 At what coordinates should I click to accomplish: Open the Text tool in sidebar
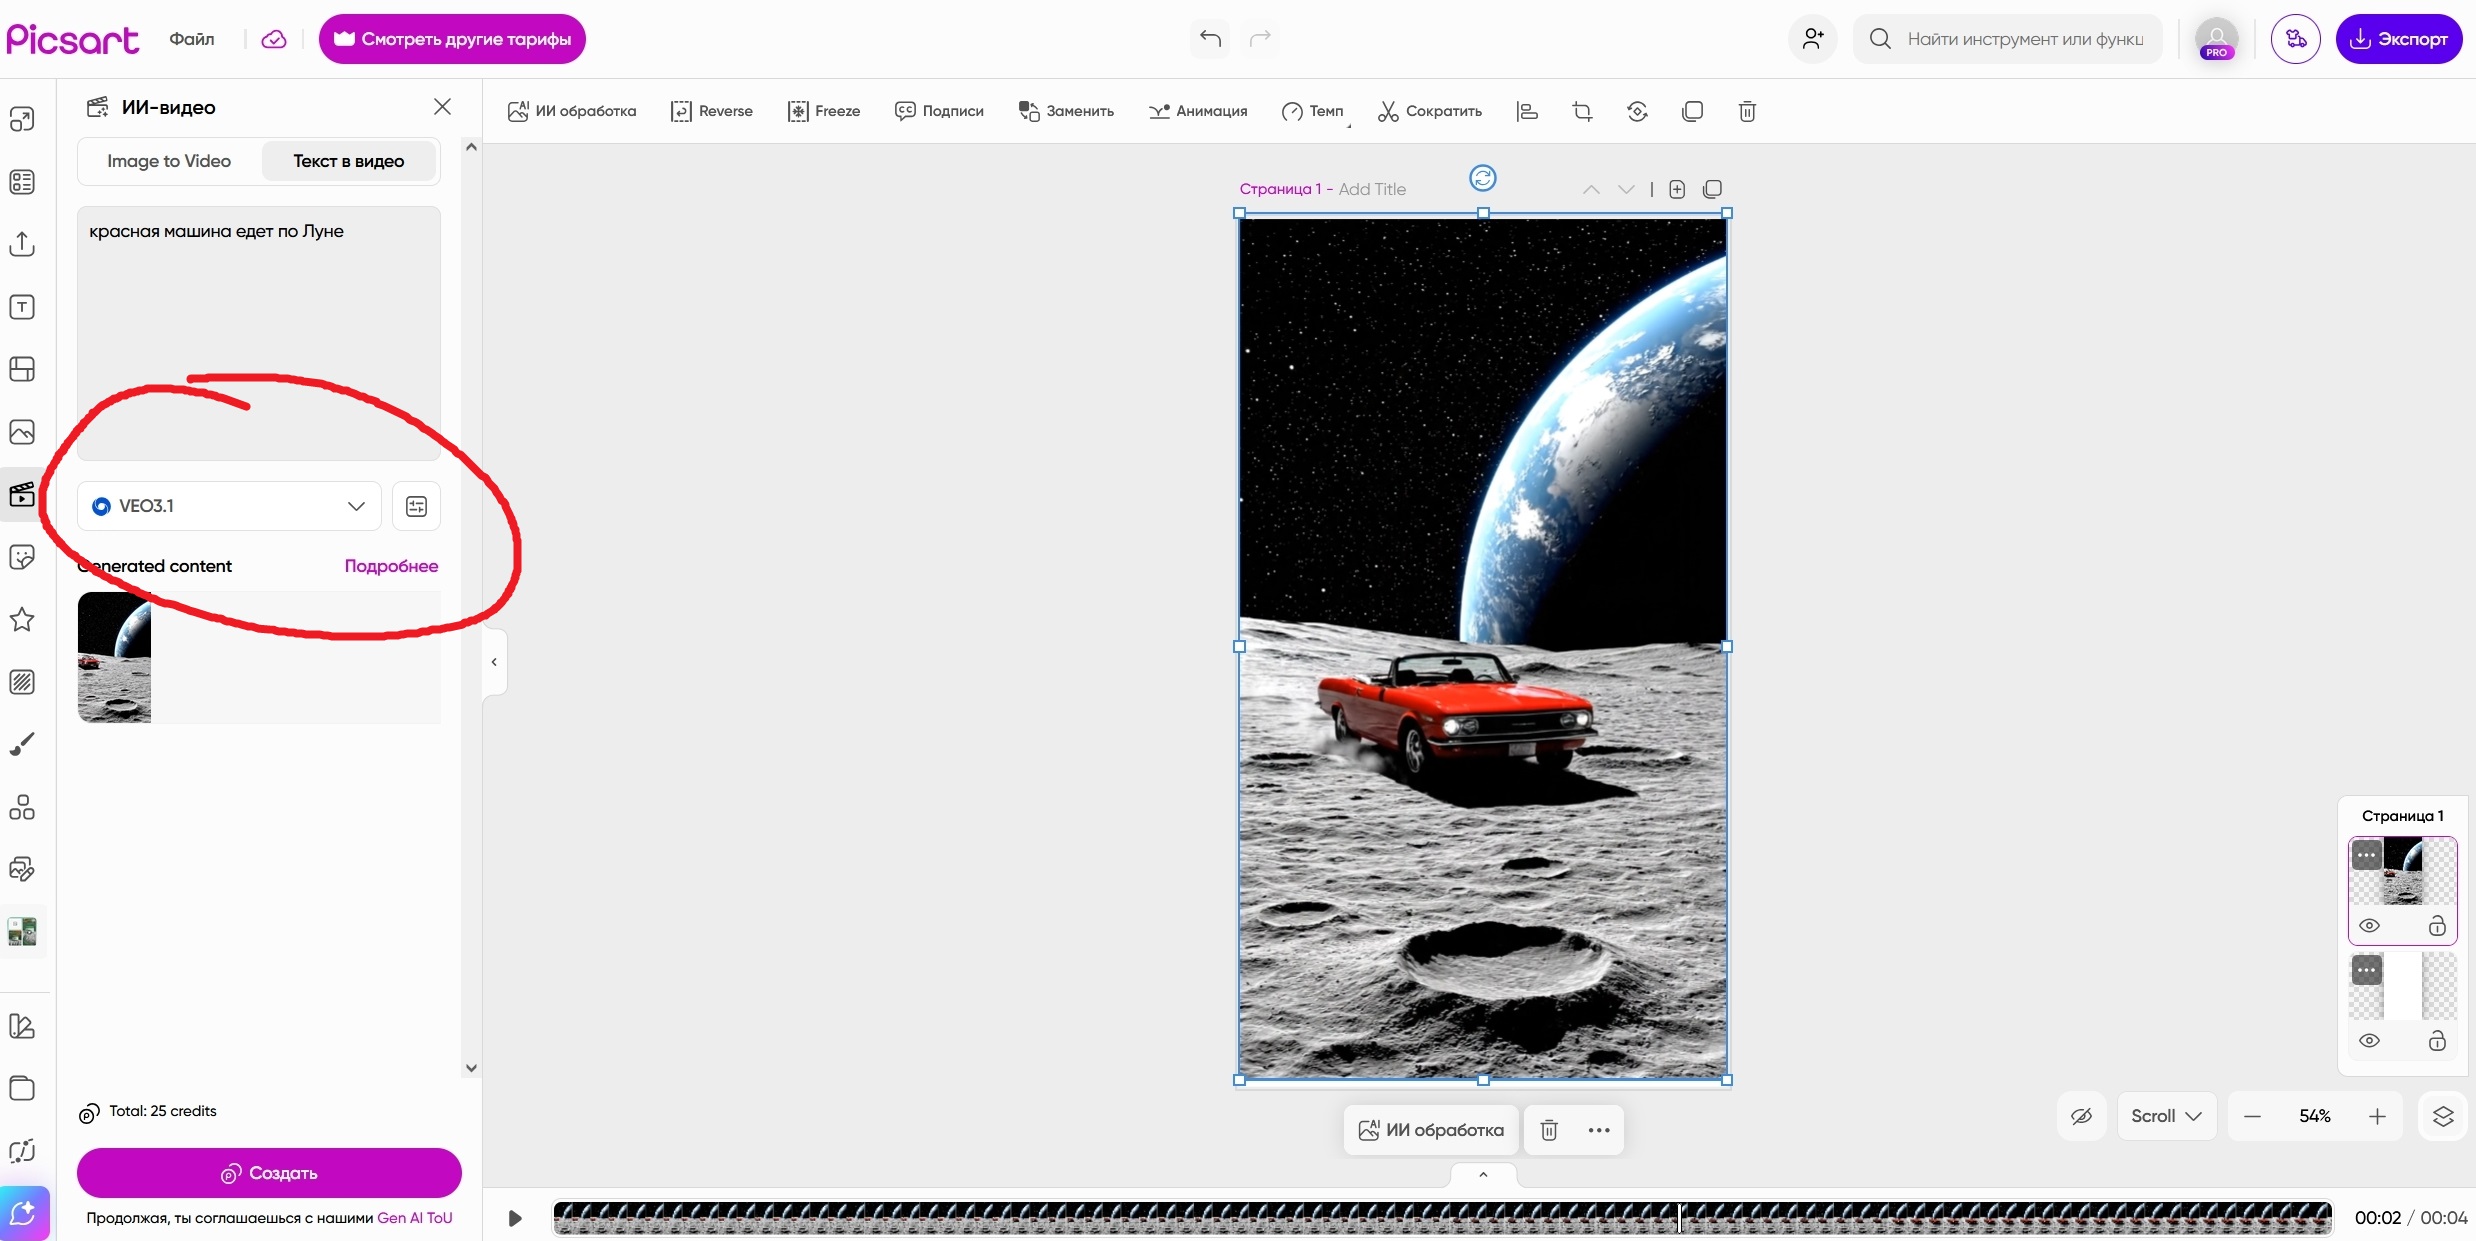22,307
